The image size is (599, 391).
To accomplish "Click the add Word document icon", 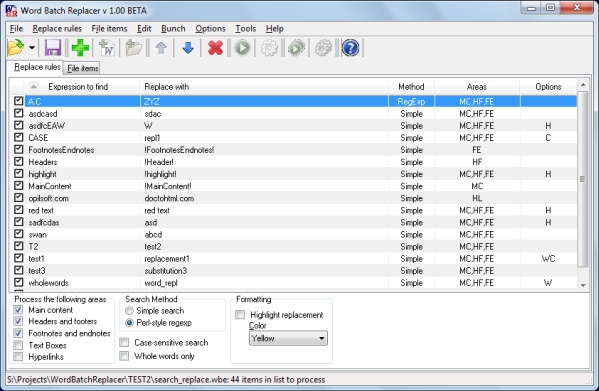I will pos(107,48).
